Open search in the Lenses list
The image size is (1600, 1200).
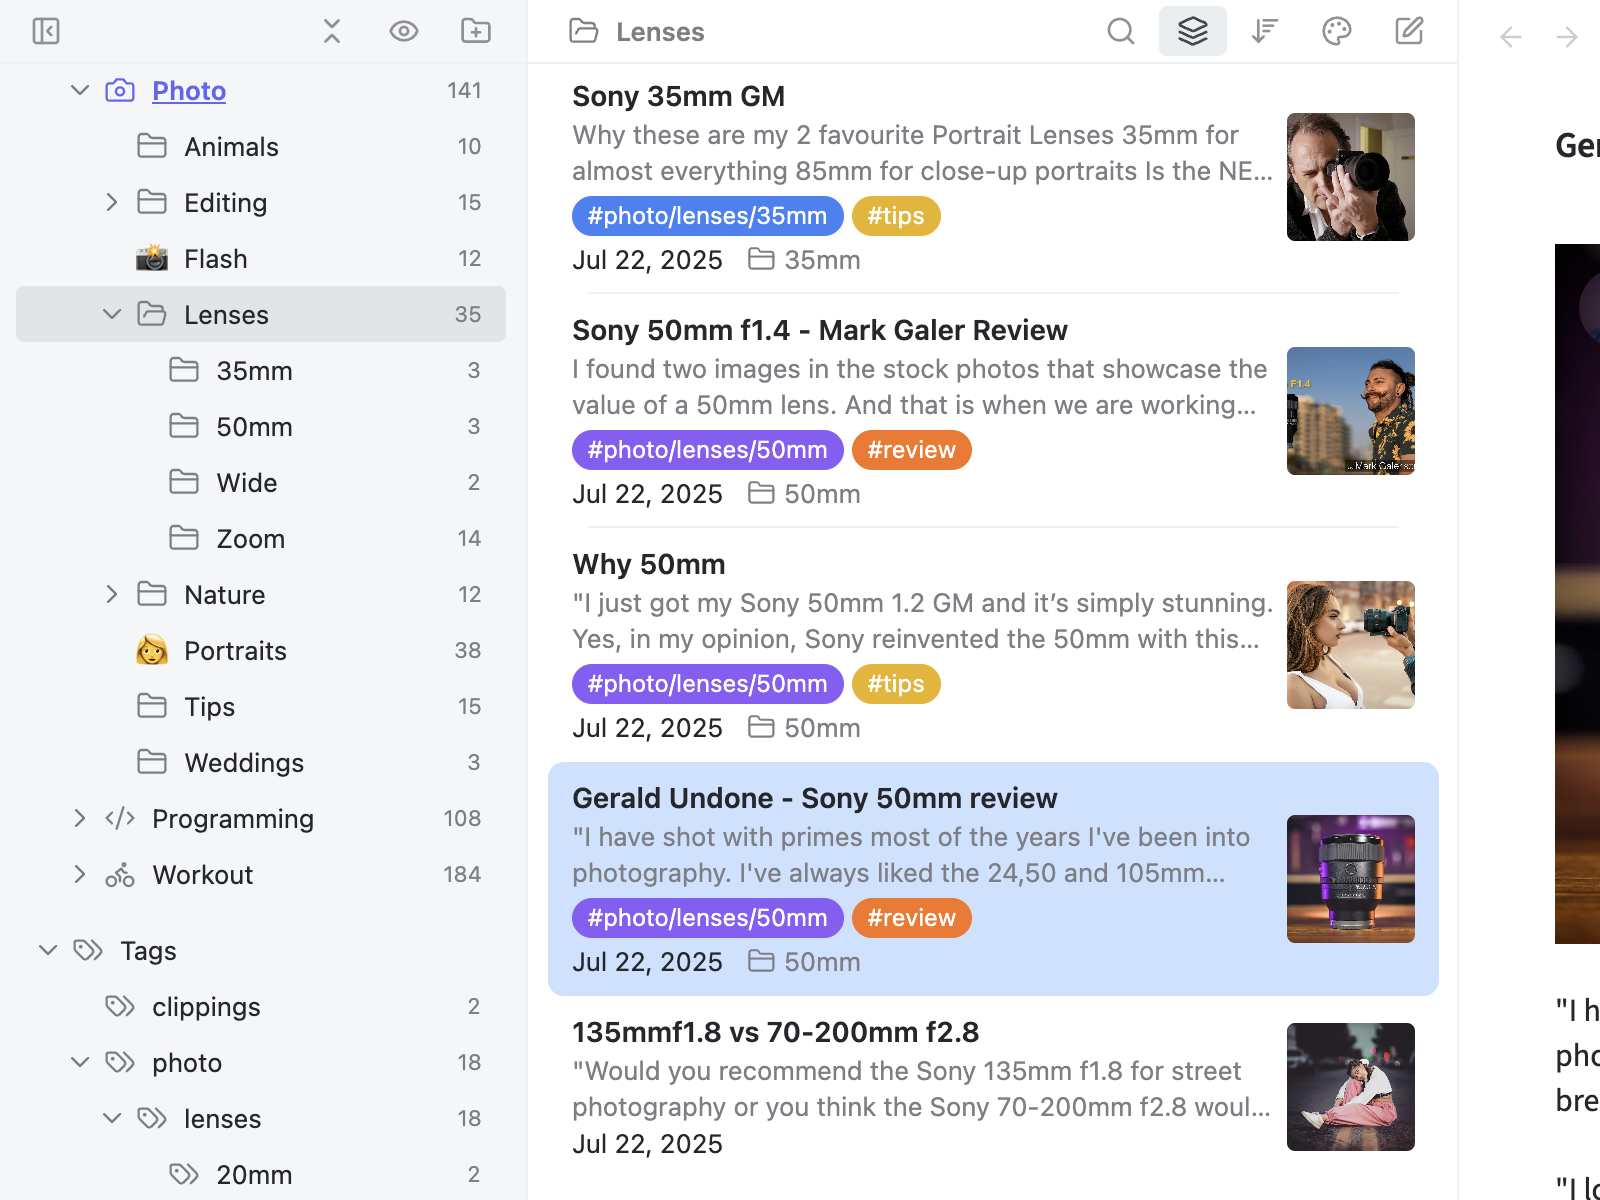pyautogui.click(x=1120, y=31)
